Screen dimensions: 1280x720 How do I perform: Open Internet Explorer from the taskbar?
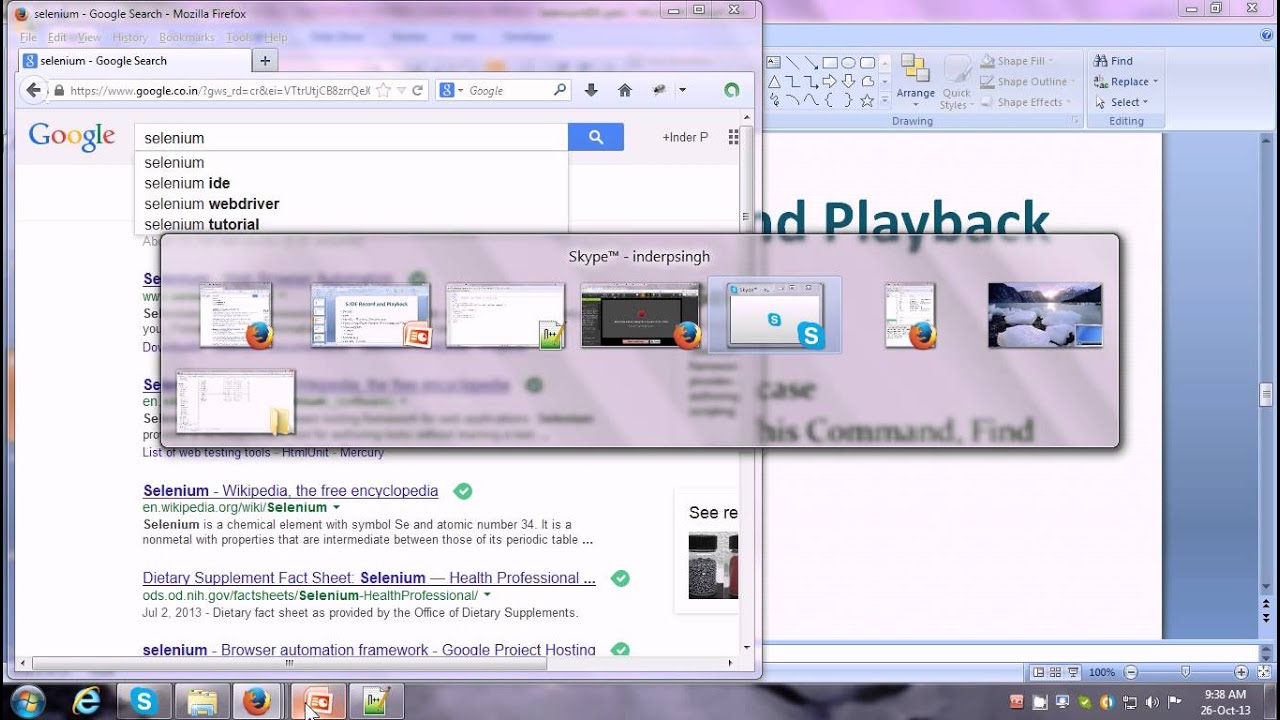point(87,702)
